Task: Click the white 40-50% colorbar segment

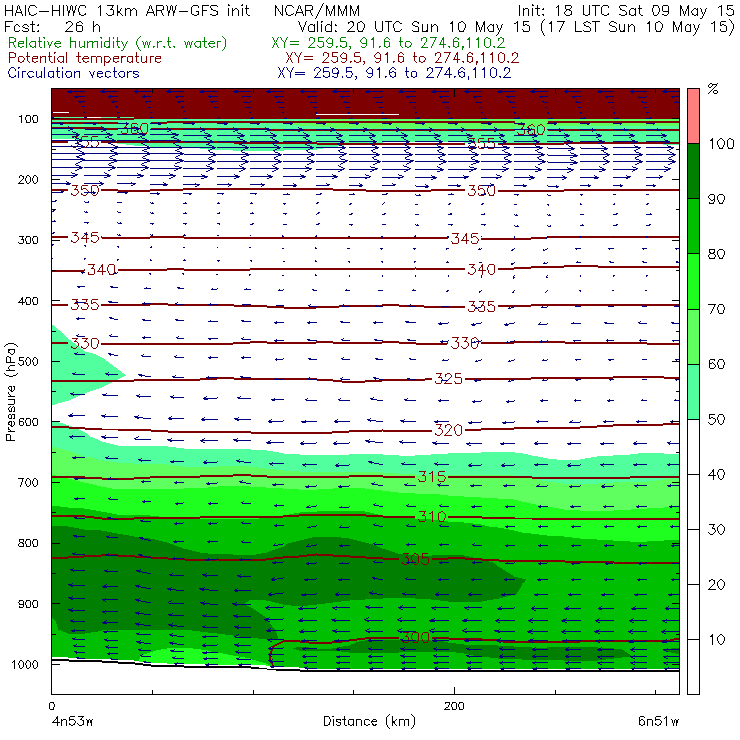Action: (x=693, y=446)
